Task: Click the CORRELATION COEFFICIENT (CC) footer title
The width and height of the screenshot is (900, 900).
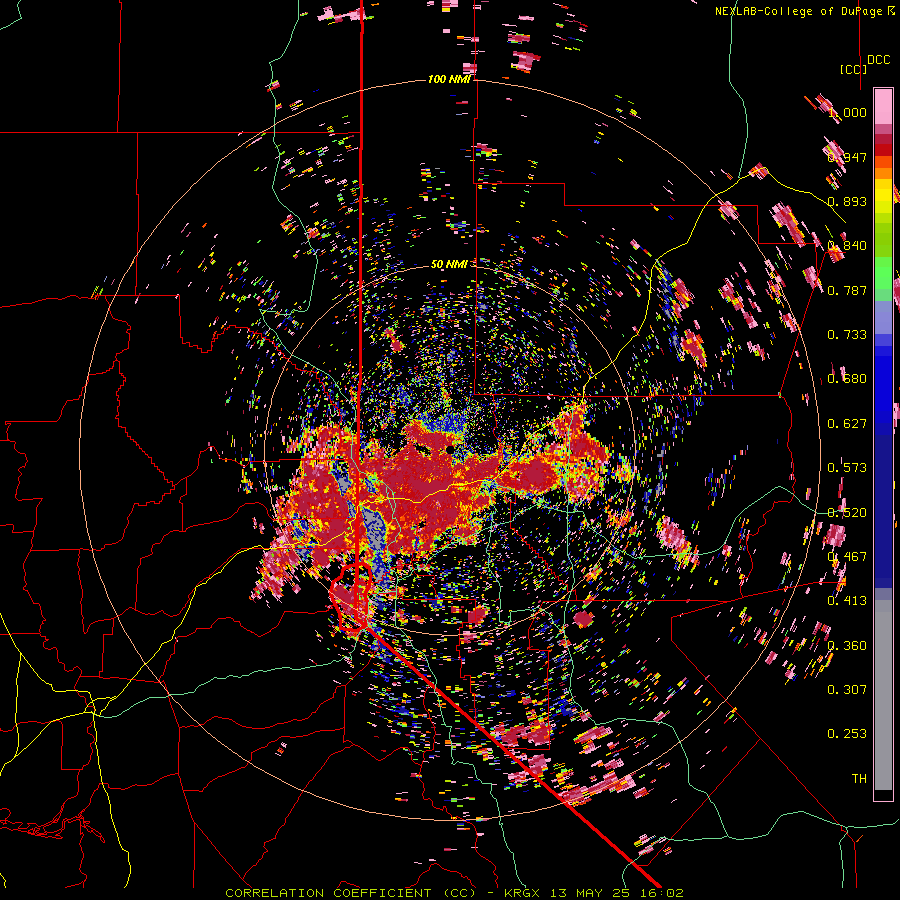Action: click(x=351, y=893)
